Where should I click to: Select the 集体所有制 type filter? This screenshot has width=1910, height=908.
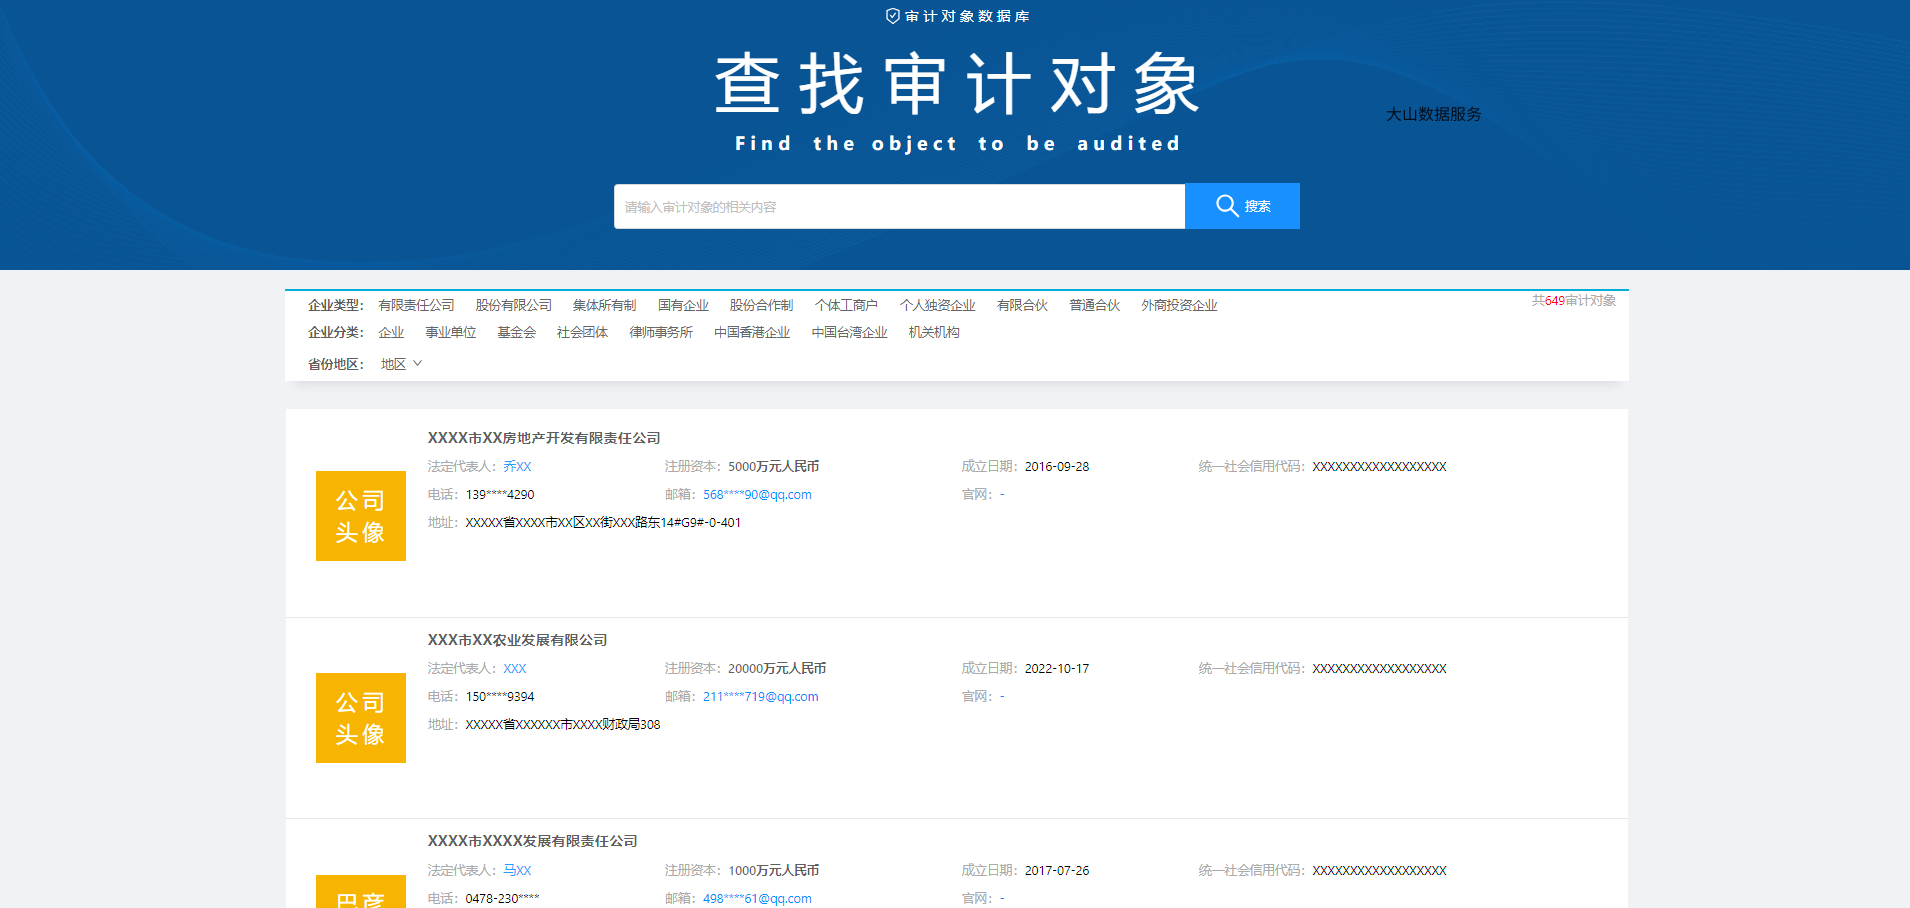point(605,305)
